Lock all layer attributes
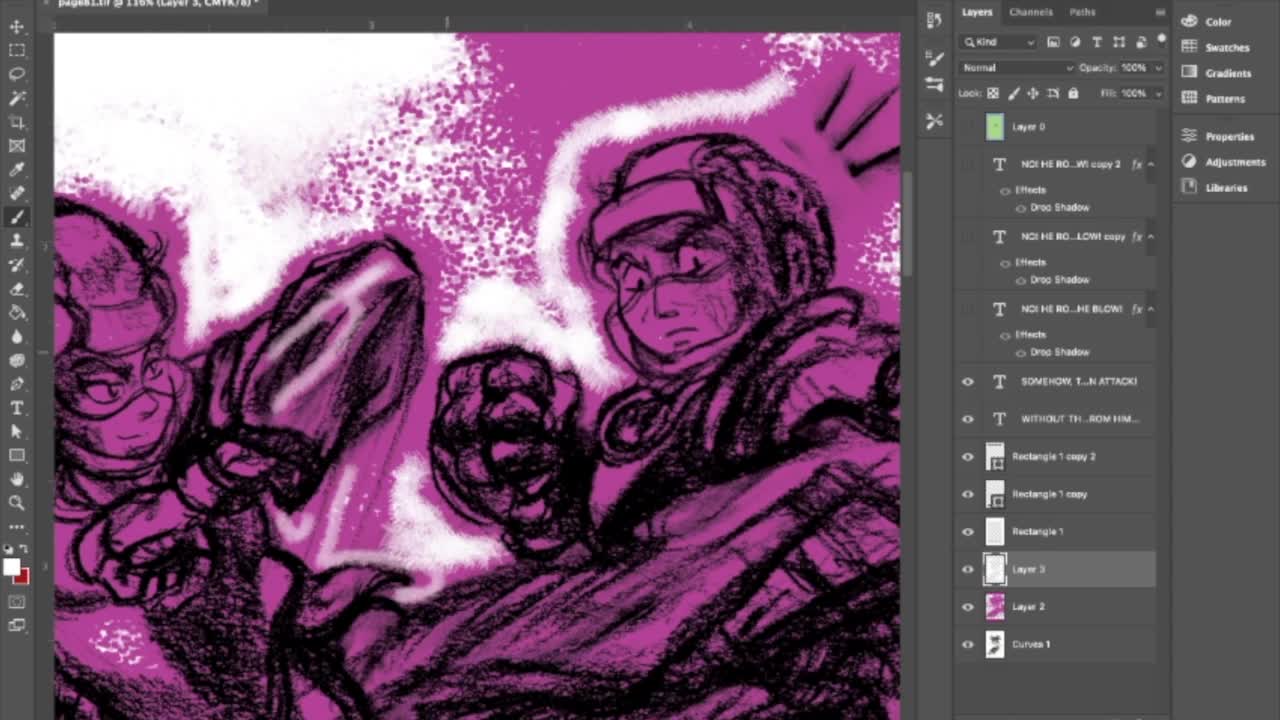 (1073, 93)
